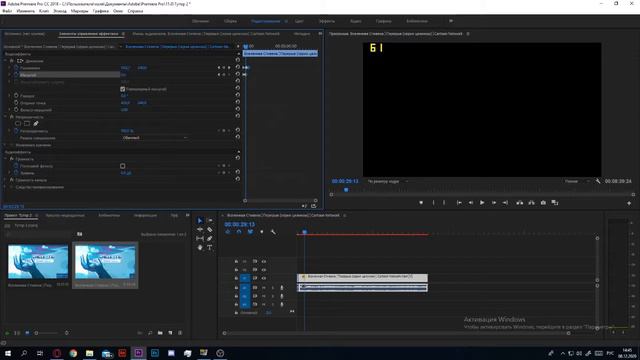This screenshot has height=360, width=640.
Task: Create a four-point rectangle mask under Opacity
Action: point(27,123)
